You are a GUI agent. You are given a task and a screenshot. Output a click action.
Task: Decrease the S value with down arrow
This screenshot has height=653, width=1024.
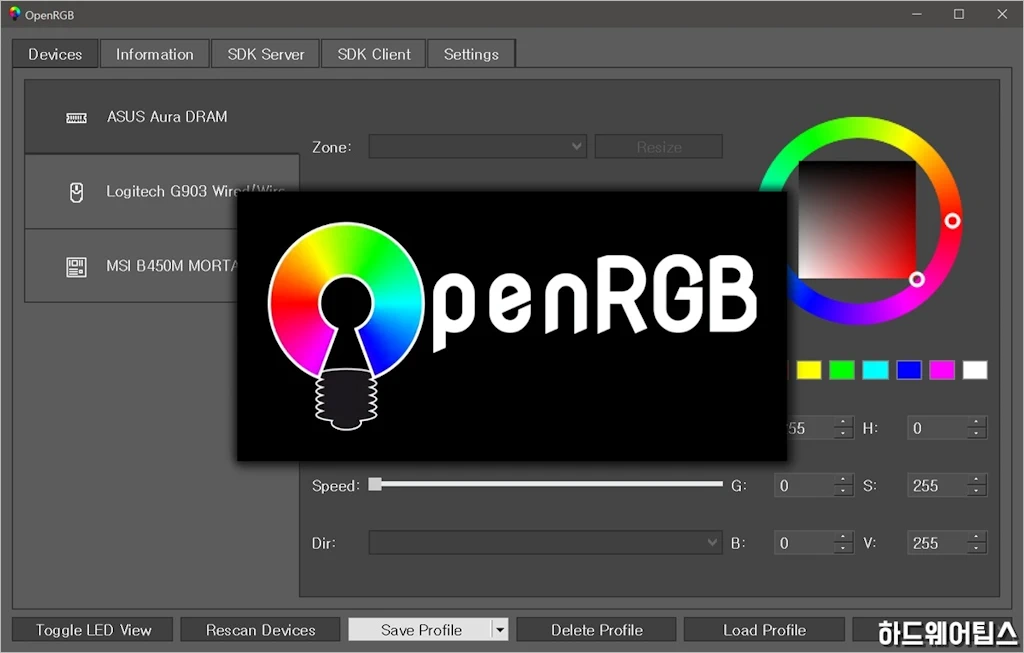click(976, 492)
